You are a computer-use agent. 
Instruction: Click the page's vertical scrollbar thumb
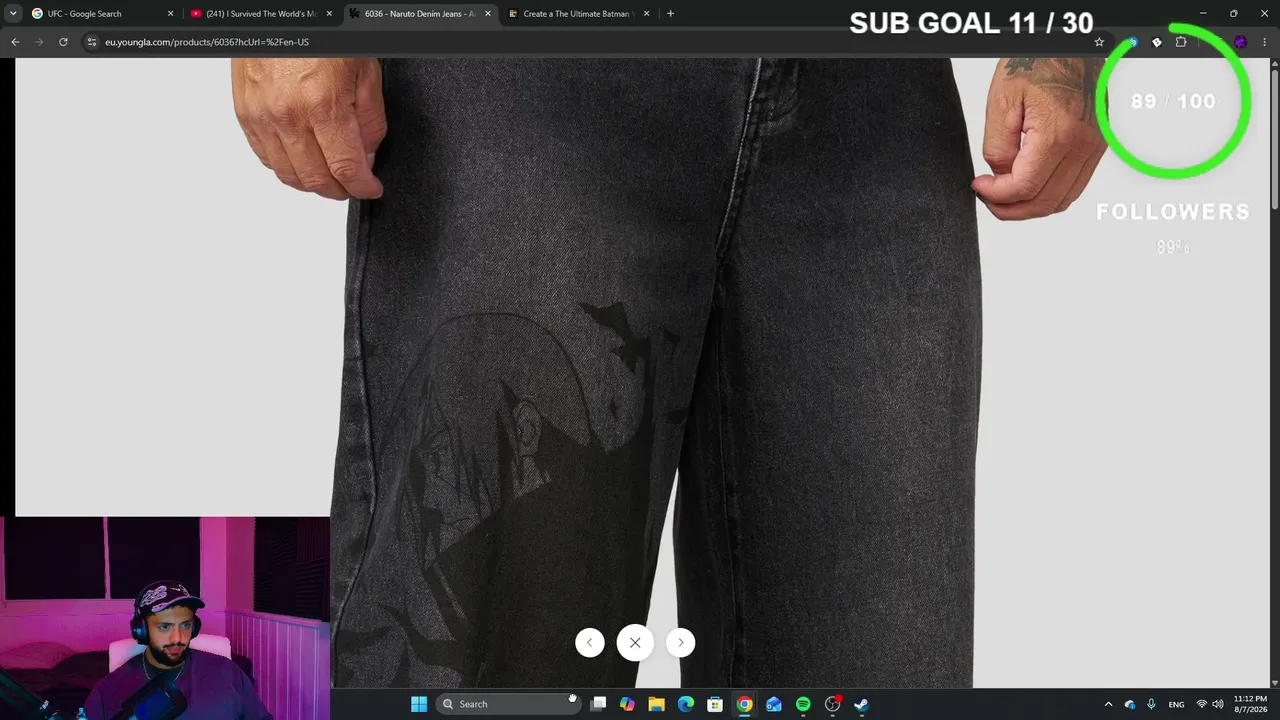(x=1275, y=140)
